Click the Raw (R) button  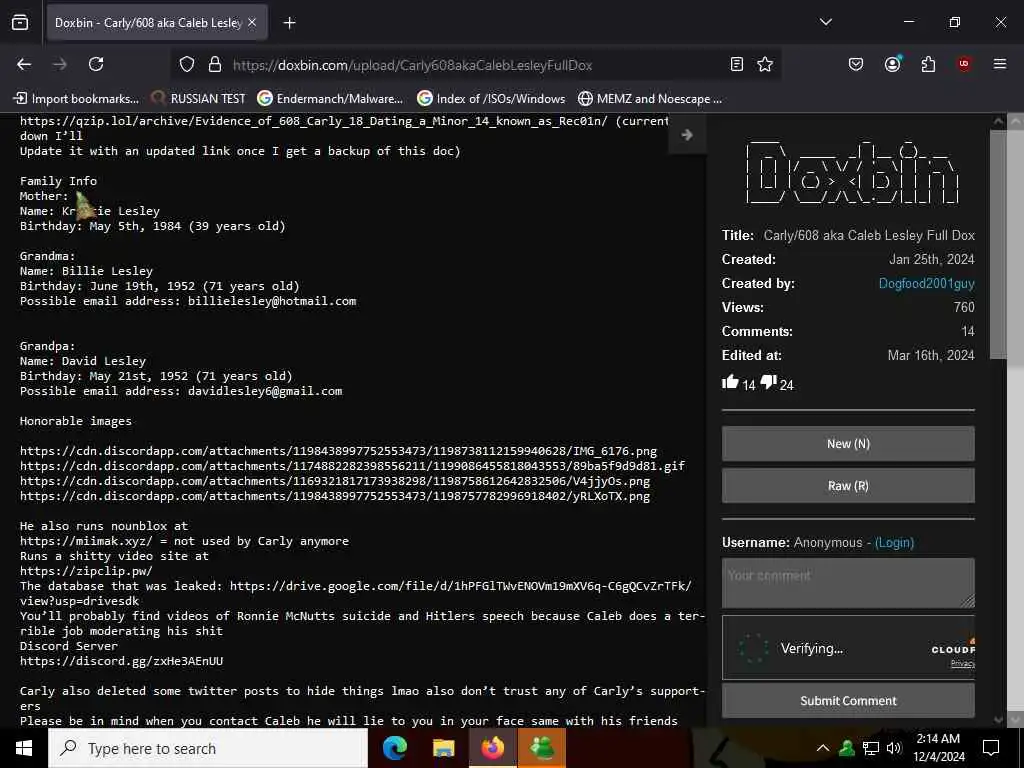tap(848, 486)
